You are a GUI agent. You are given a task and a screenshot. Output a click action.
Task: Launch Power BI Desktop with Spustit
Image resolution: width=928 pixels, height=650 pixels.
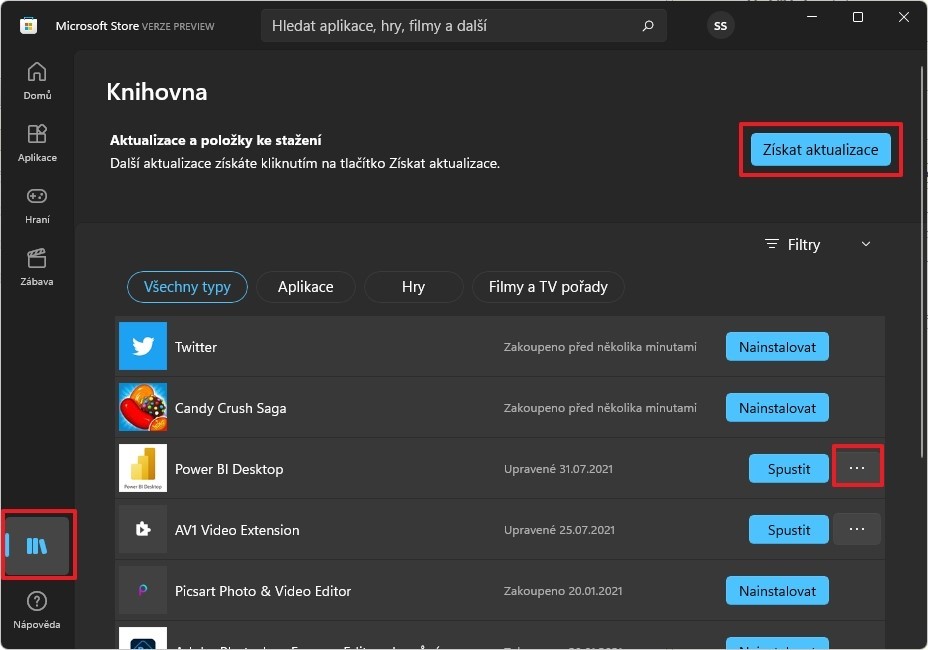(x=789, y=469)
